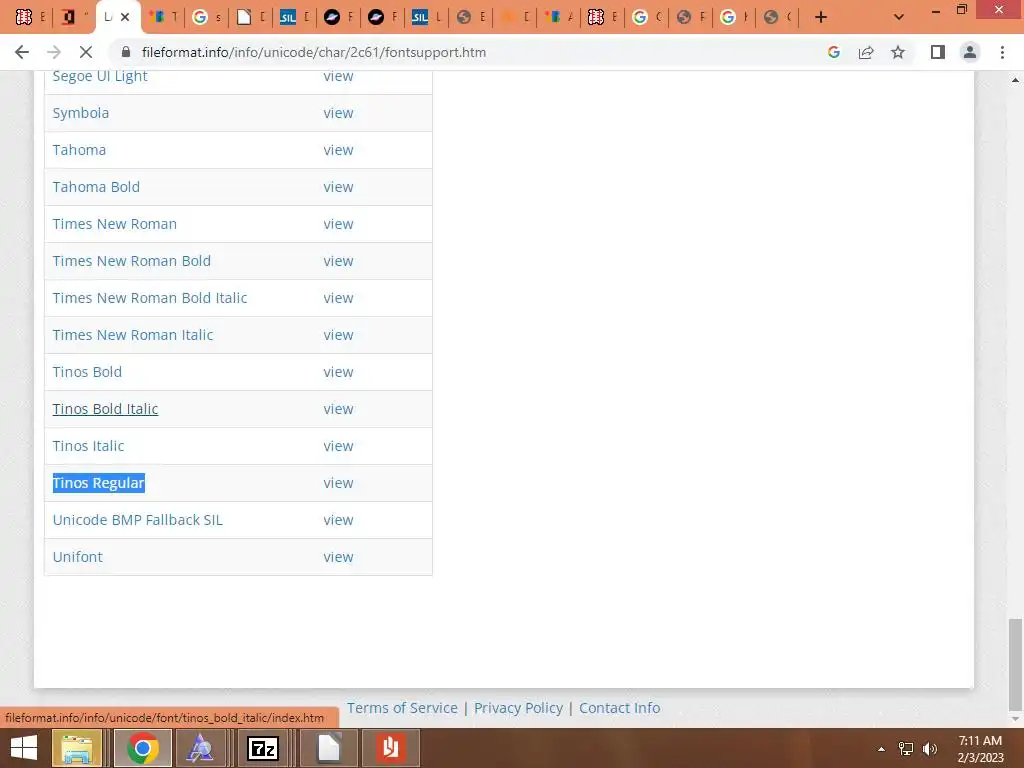Open the Tinos Bold font link

tap(88, 372)
